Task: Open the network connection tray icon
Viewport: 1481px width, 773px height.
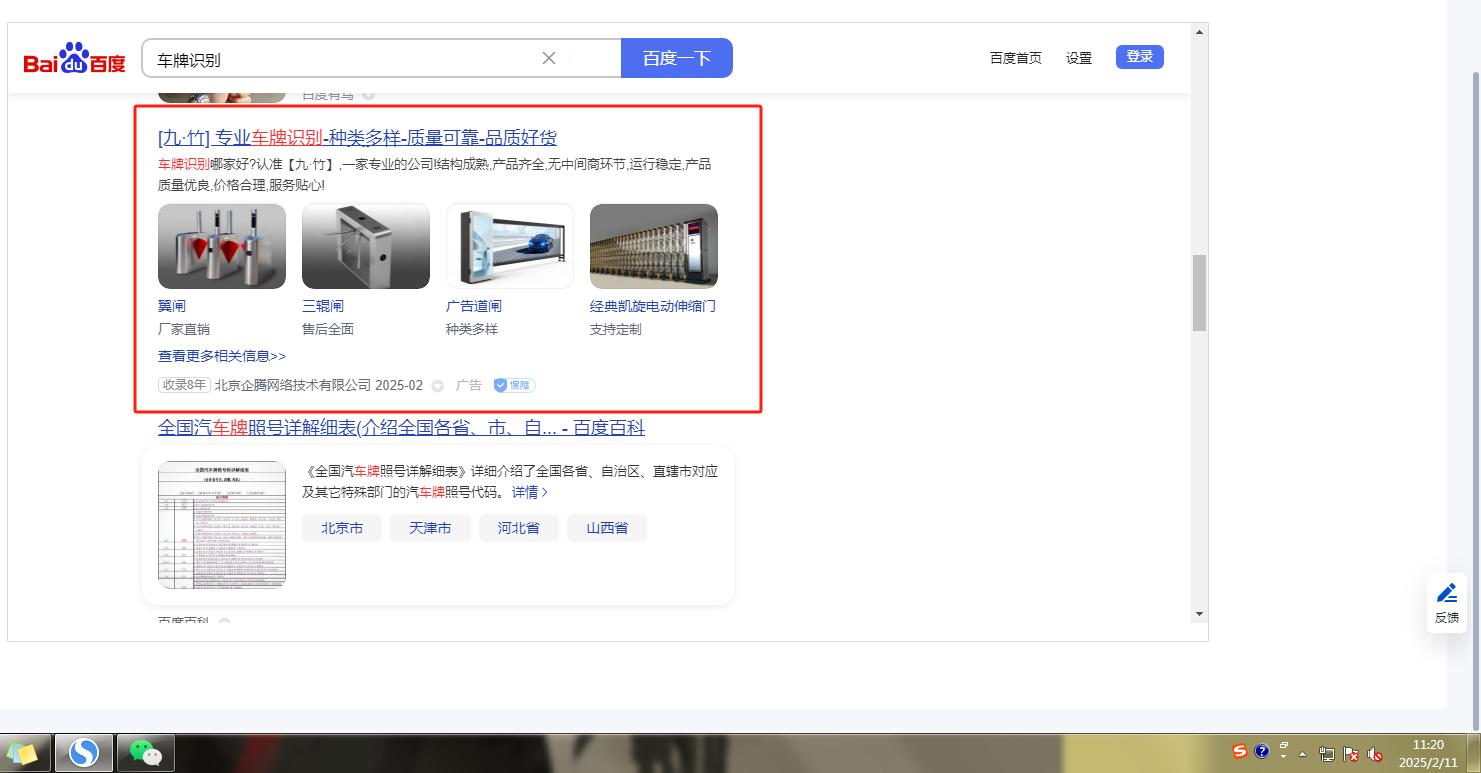Action: [1328, 754]
